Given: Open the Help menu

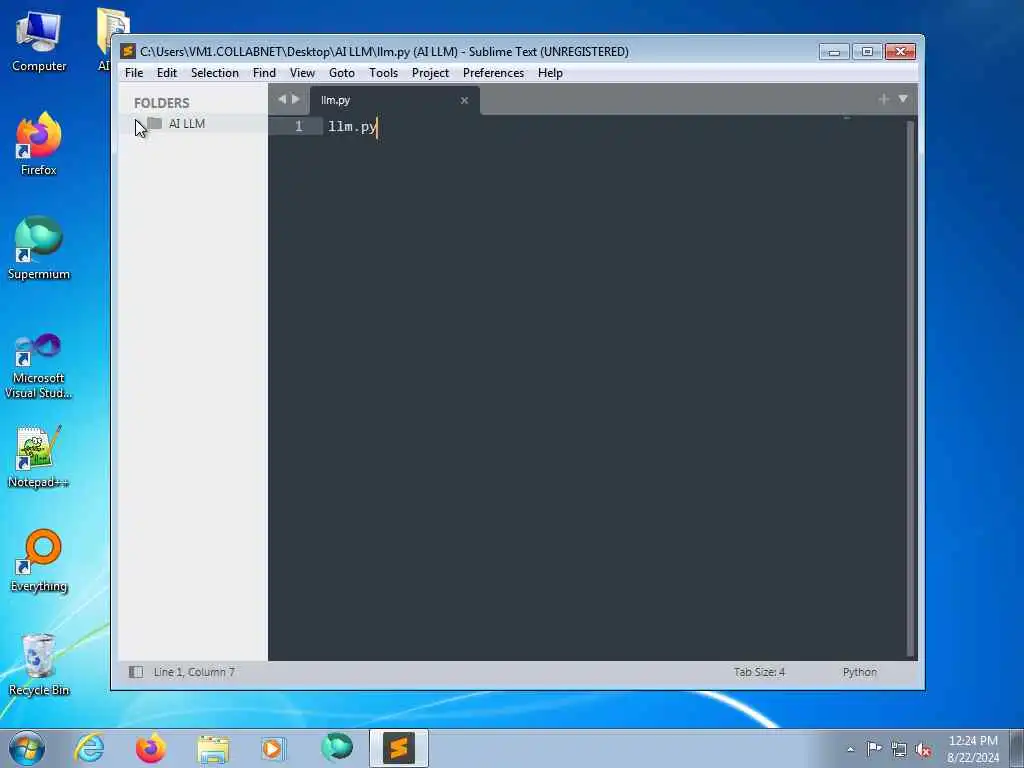Looking at the screenshot, I should [550, 72].
